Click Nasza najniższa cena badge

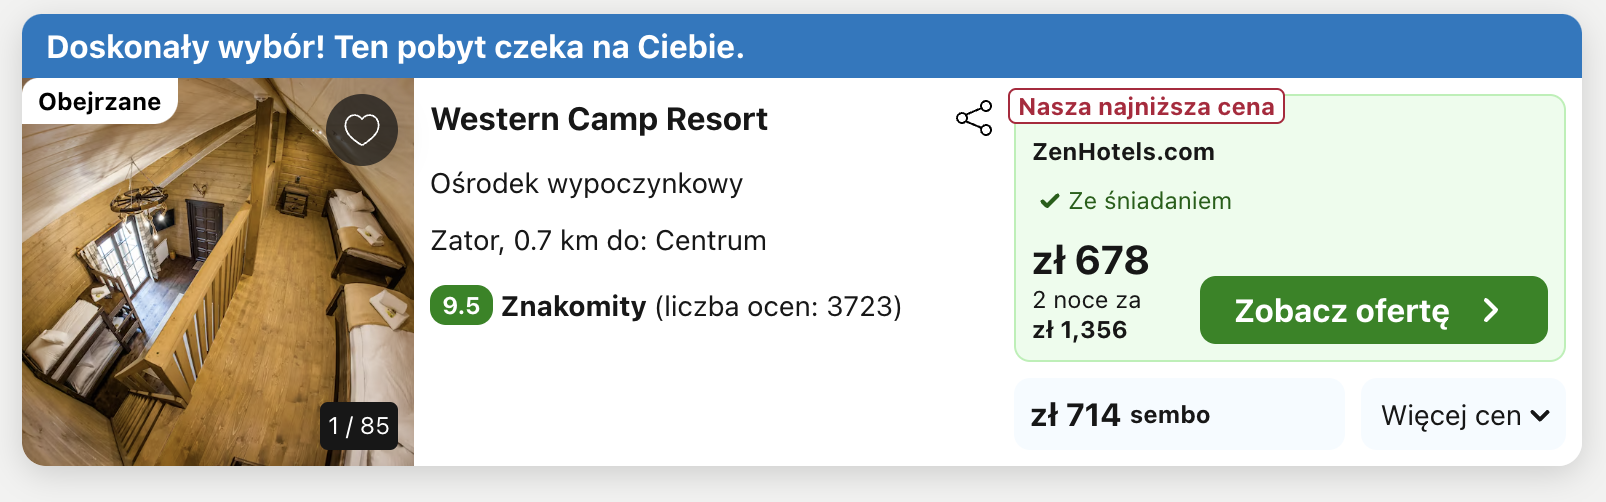click(1146, 106)
